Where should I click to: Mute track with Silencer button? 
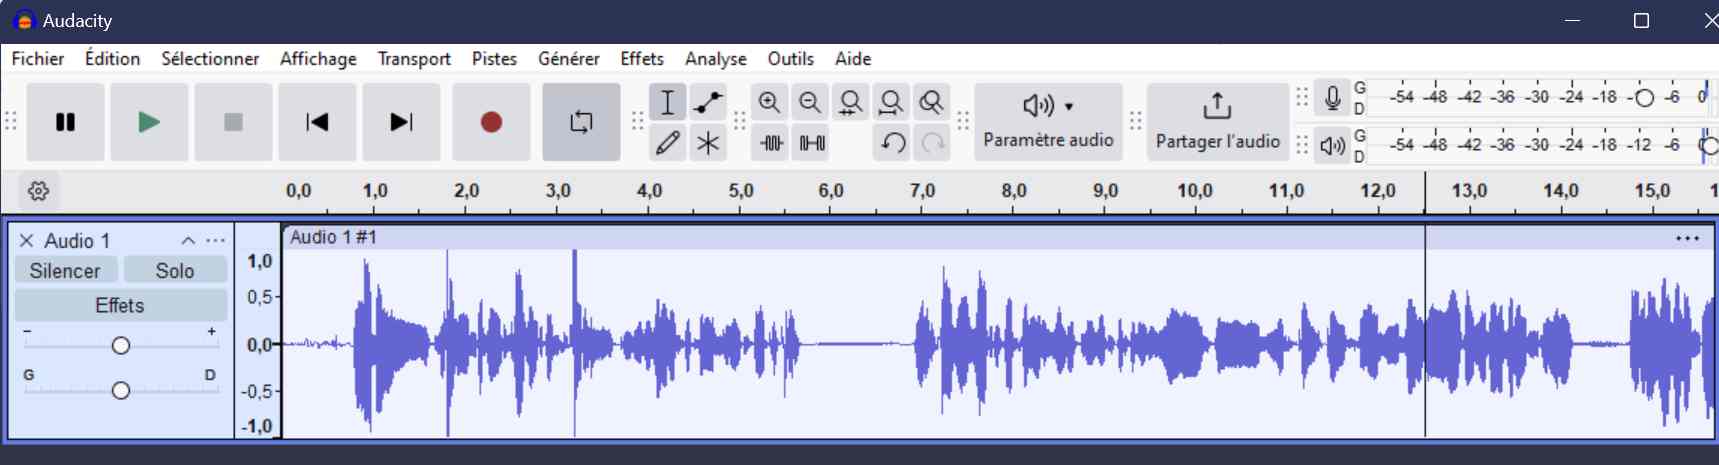pyautogui.click(x=65, y=271)
